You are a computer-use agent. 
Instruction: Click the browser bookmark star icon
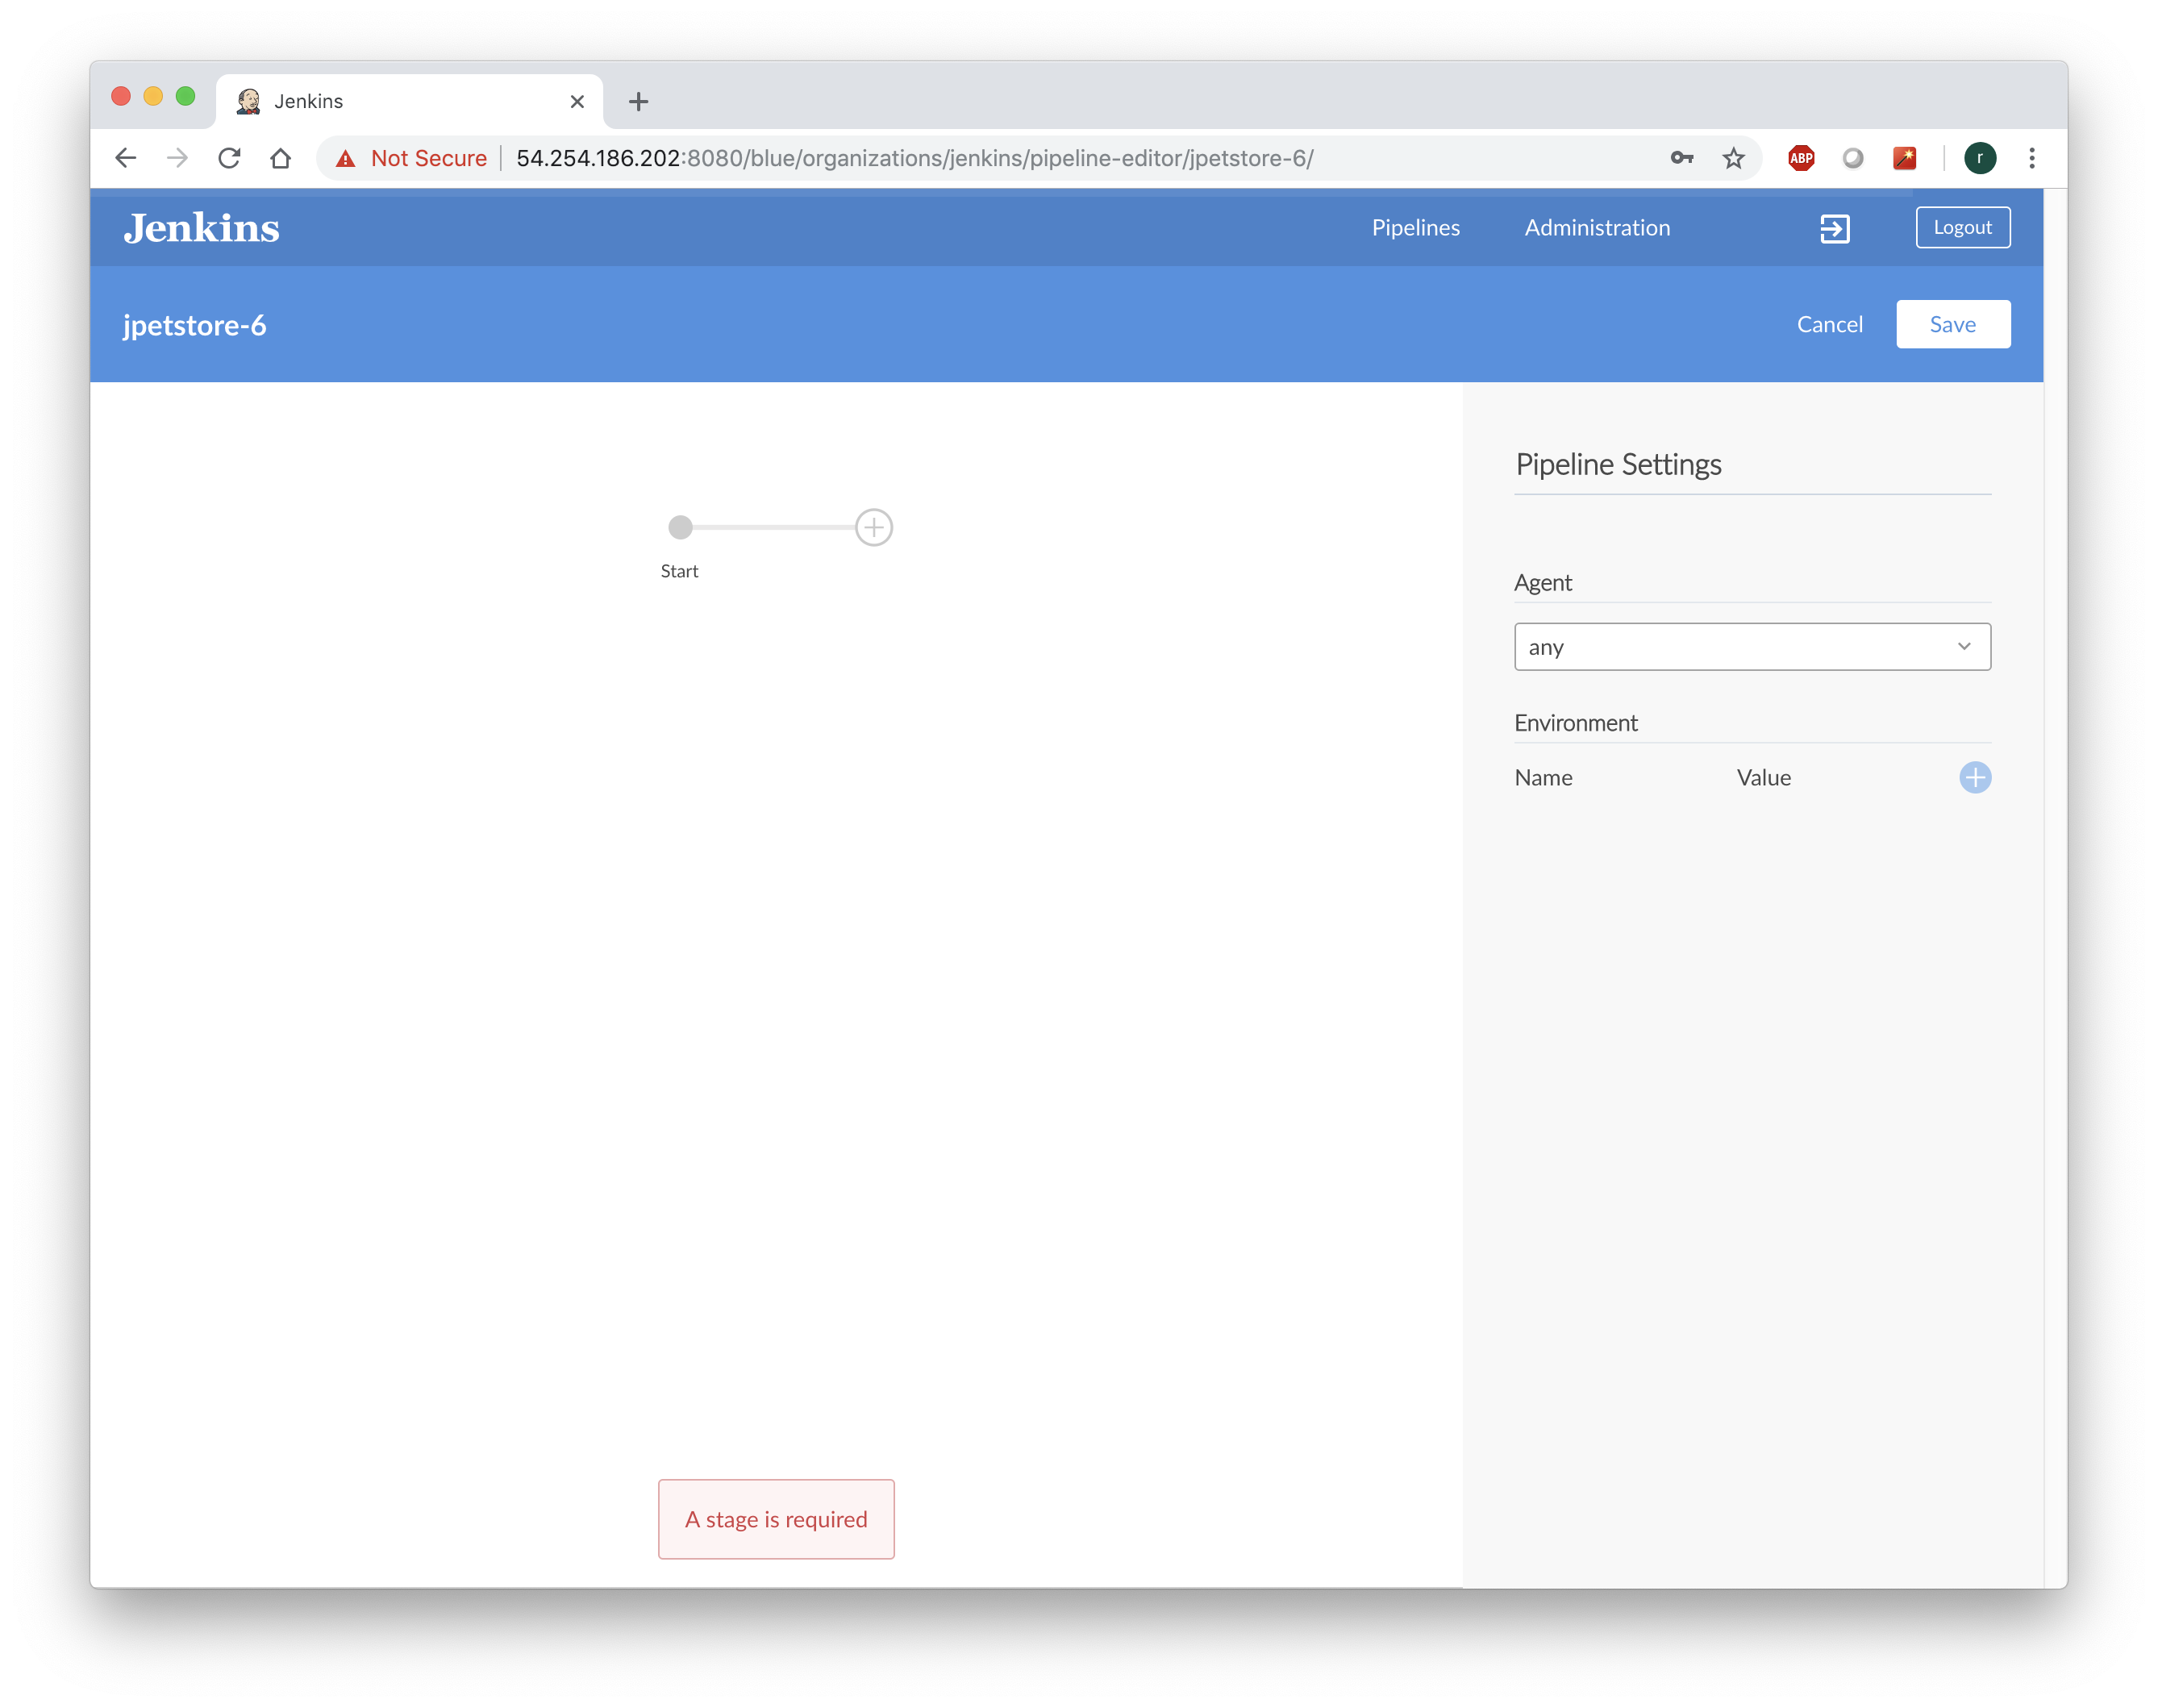click(x=1732, y=158)
